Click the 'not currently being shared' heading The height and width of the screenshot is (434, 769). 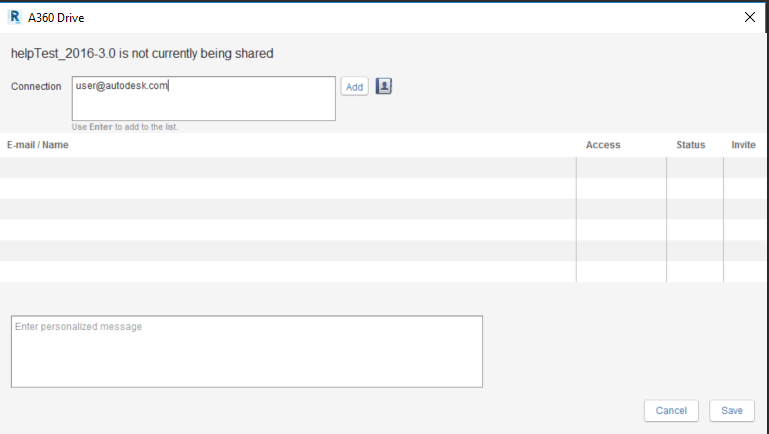coord(142,53)
